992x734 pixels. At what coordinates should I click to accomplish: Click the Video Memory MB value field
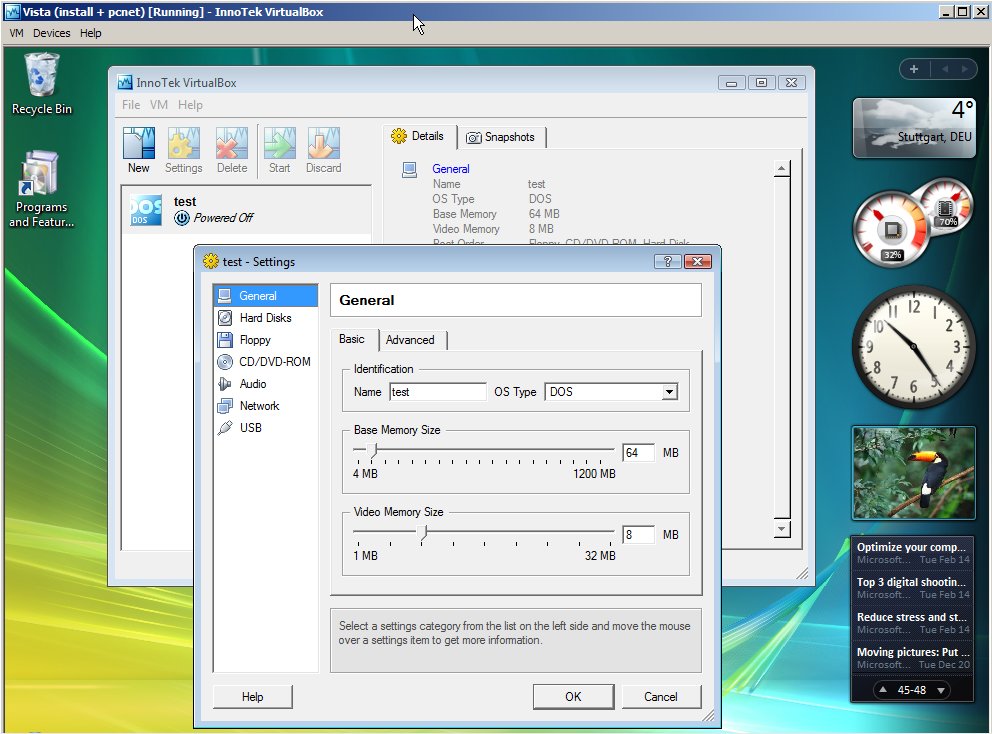tap(638, 535)
